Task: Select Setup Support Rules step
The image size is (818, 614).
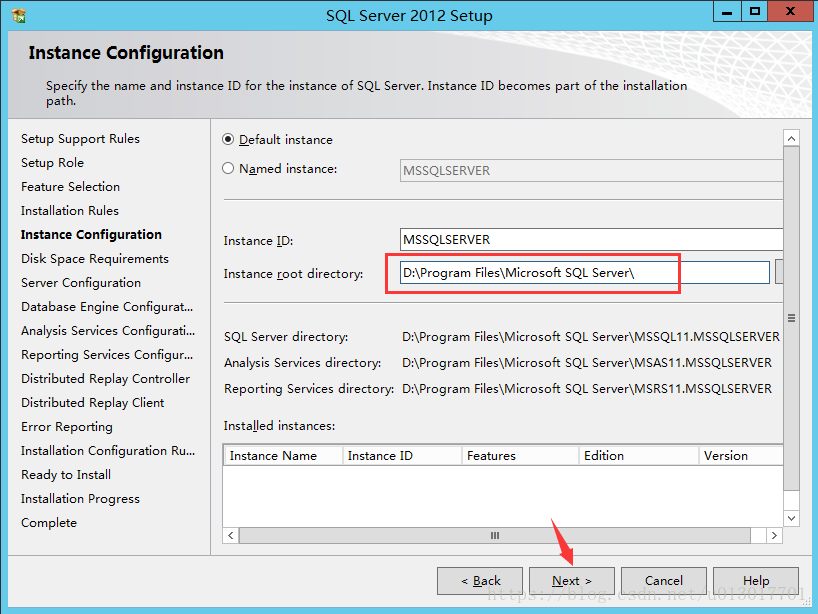Action: pyautogui.click(x=80, y=139)
